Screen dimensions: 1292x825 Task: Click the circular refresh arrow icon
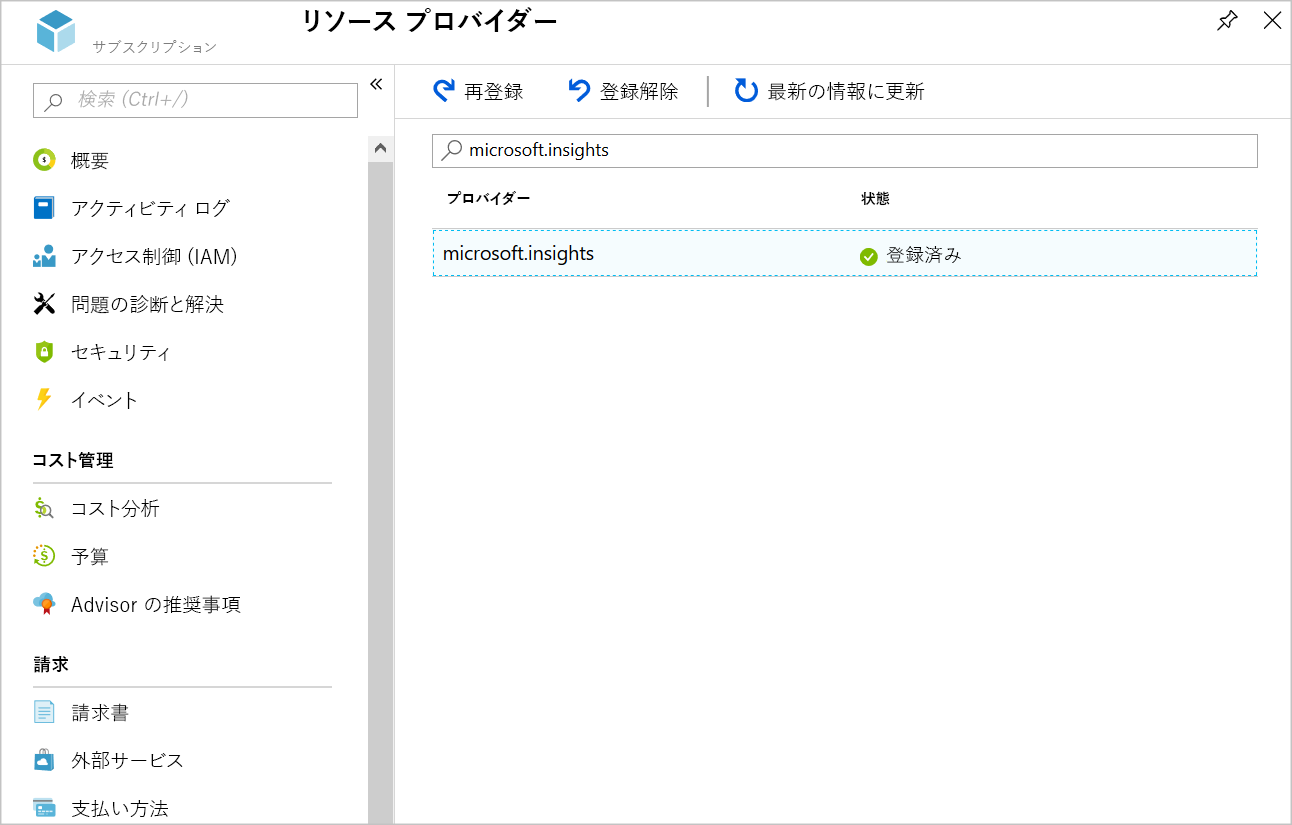tap(746, 91)
